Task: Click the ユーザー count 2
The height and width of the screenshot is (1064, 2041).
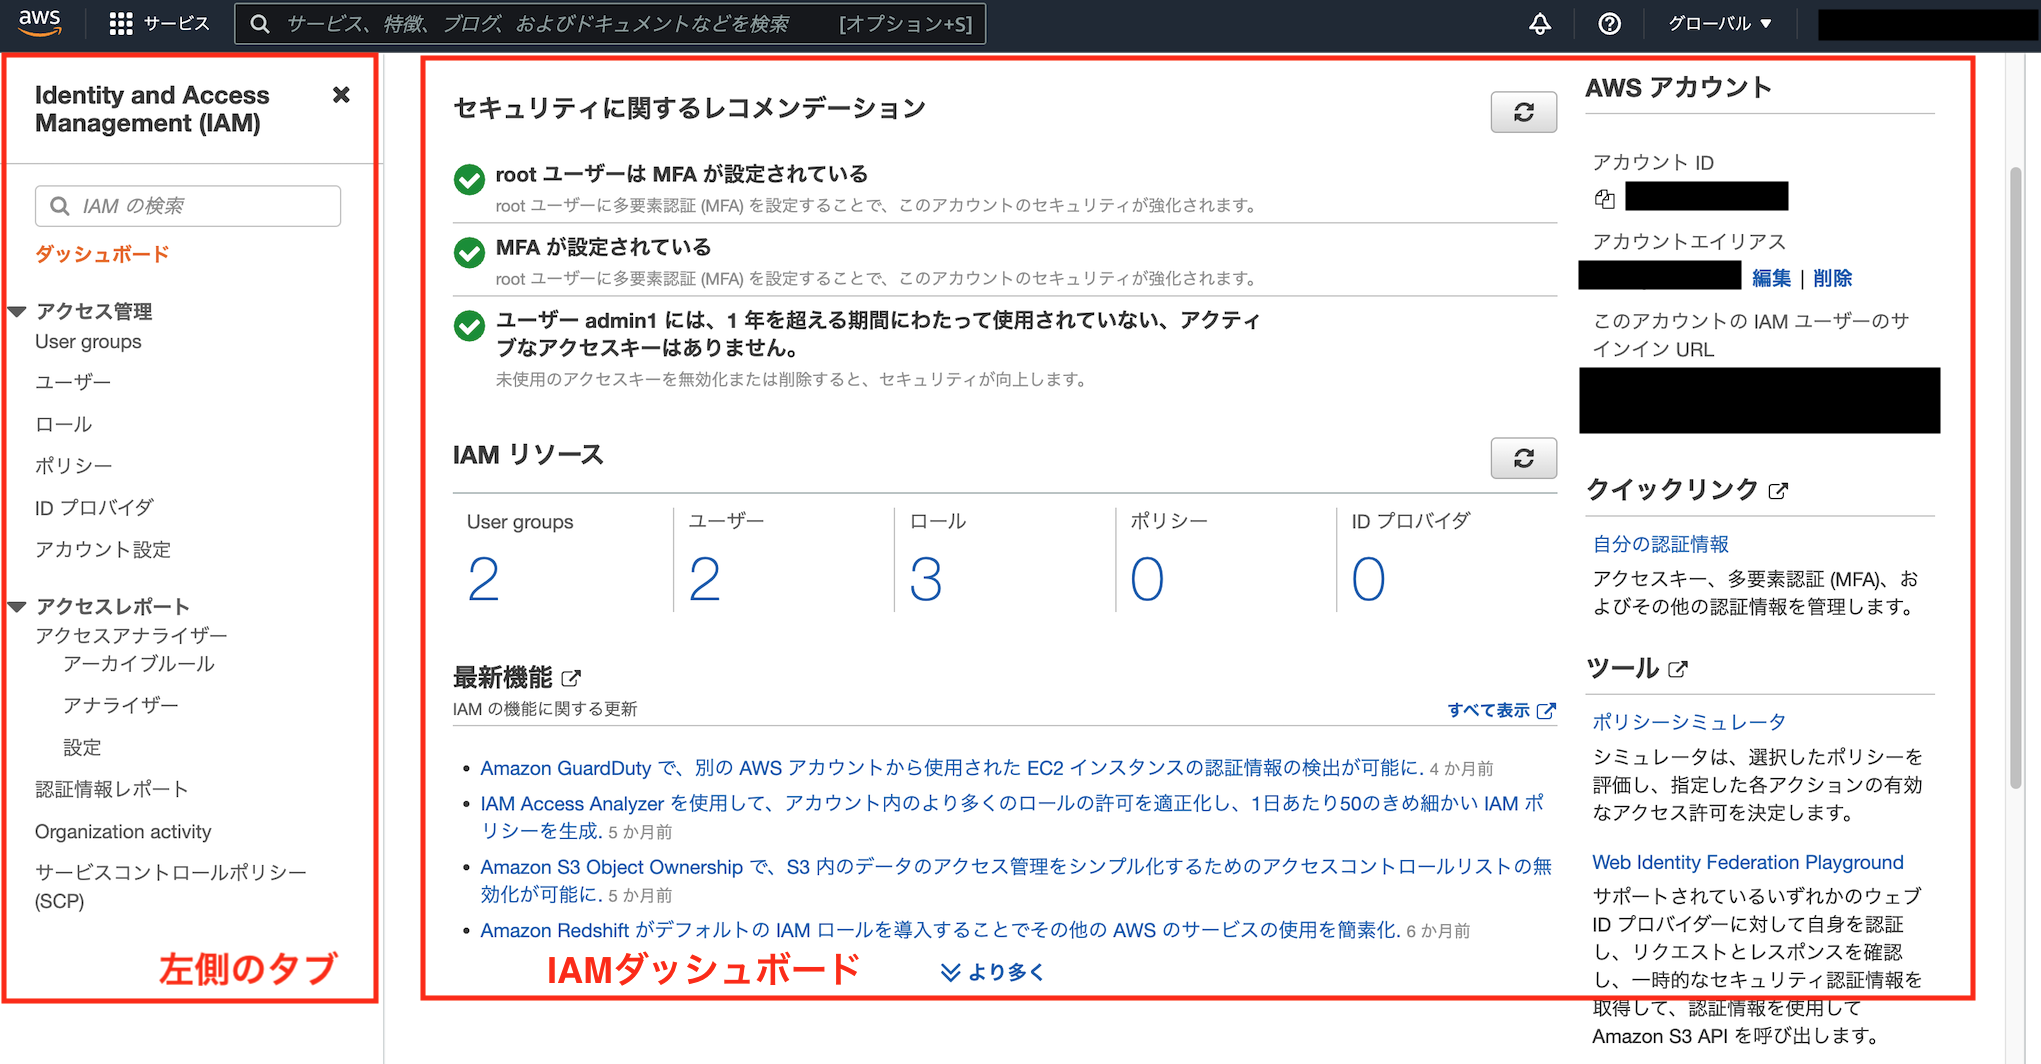Action: click(704, 580)
